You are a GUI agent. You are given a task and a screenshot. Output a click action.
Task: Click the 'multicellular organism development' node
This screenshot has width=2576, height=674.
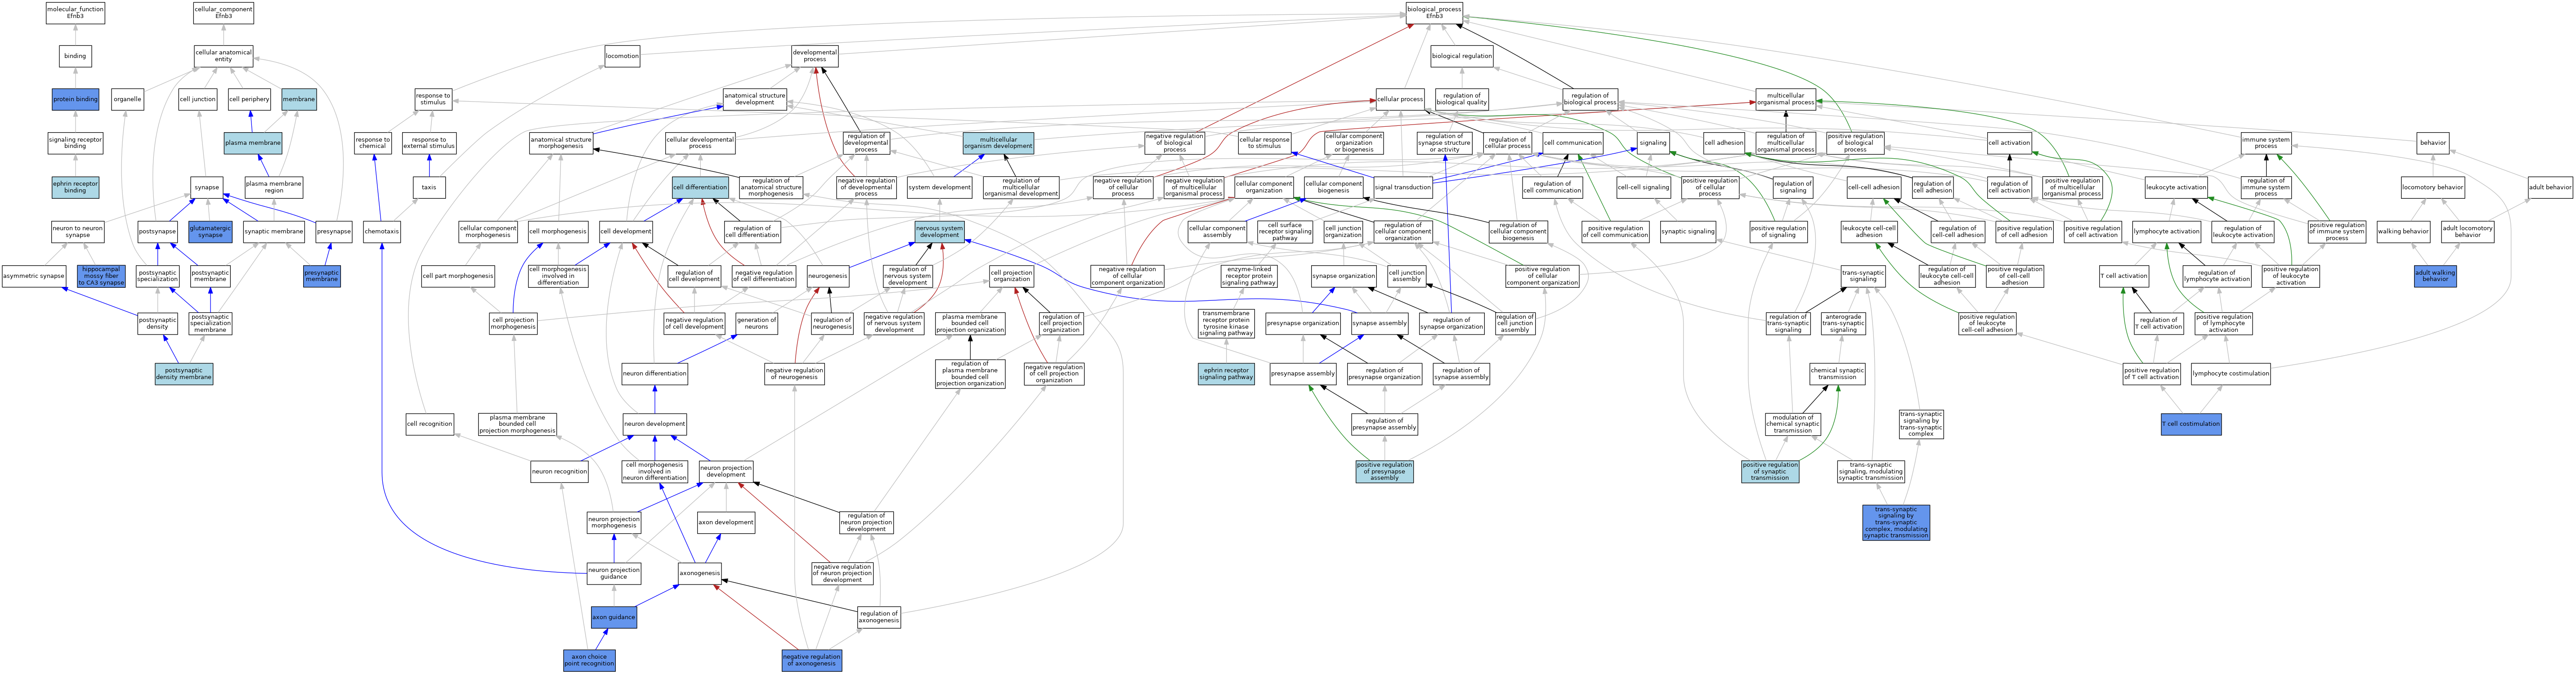(998, 143)
